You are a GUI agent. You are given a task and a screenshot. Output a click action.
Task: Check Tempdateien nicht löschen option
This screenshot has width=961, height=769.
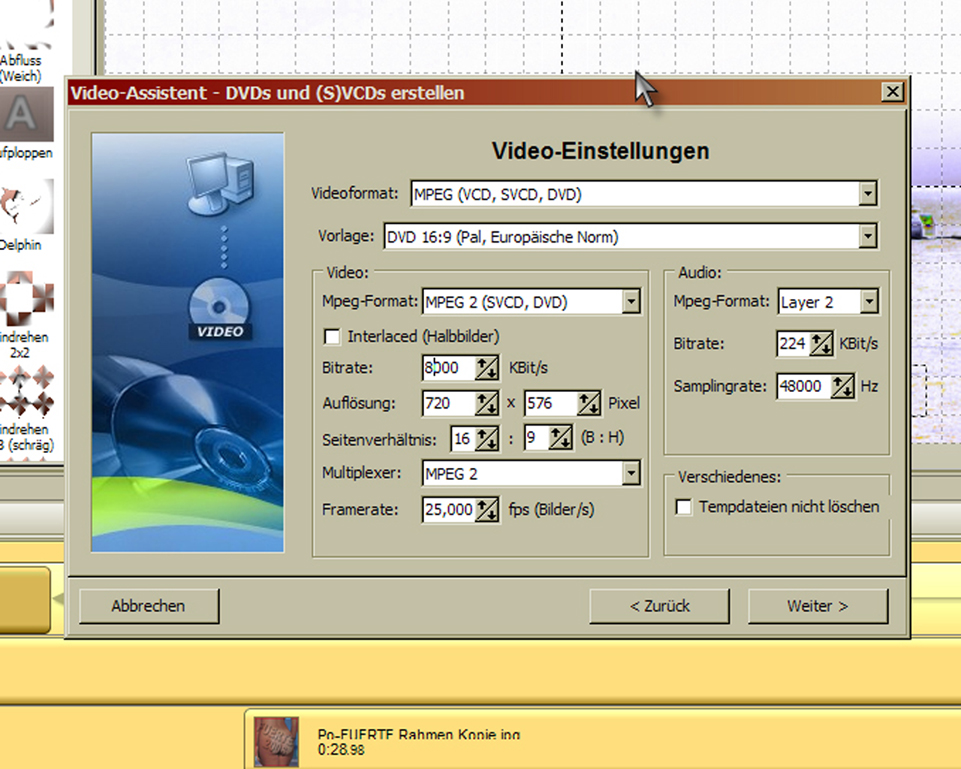click(x=684, y=507)
